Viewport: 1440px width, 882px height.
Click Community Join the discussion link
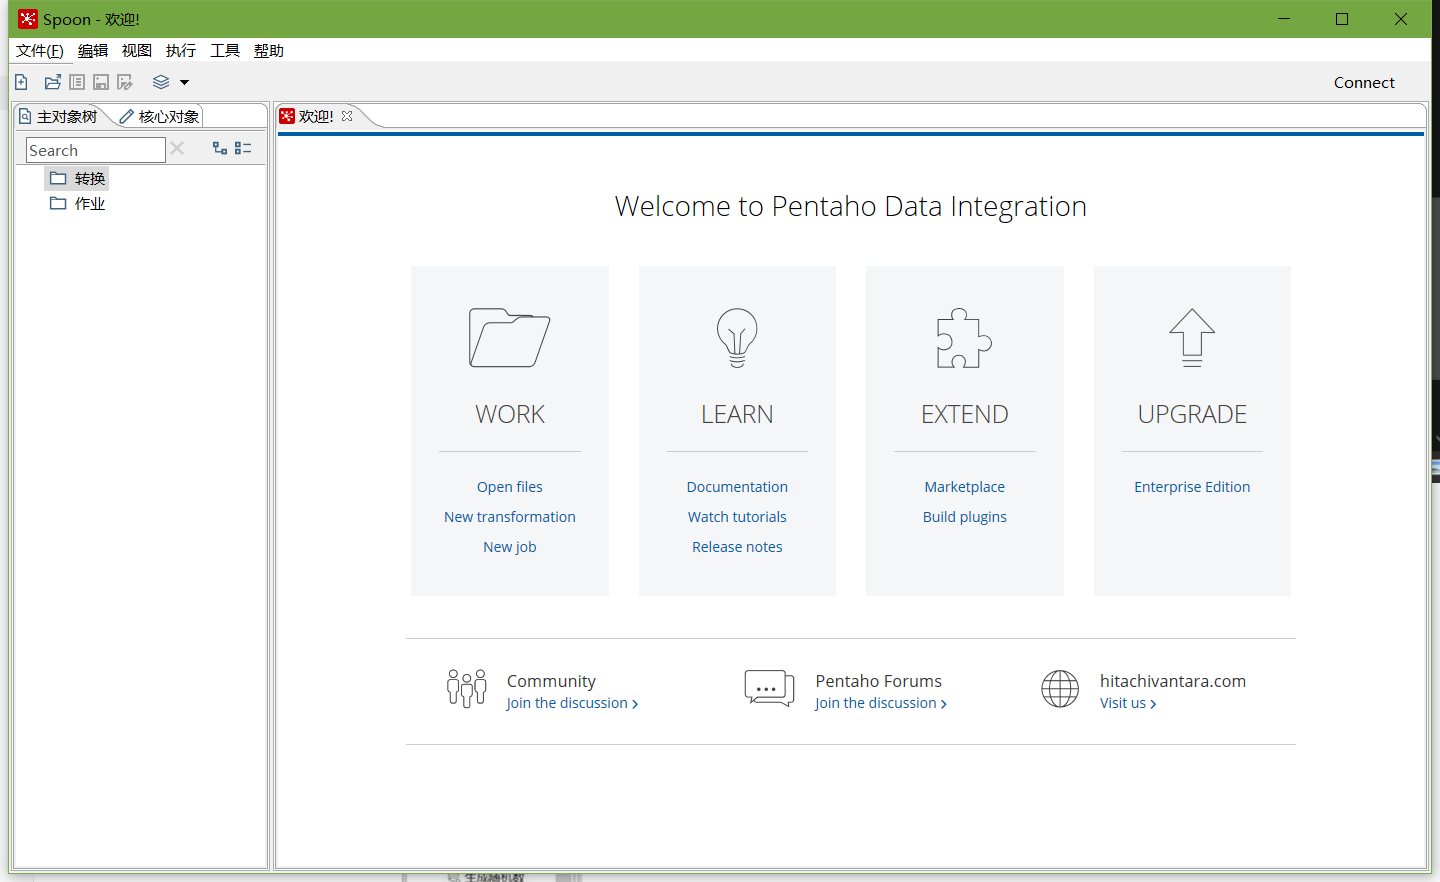tap(572, 703)
